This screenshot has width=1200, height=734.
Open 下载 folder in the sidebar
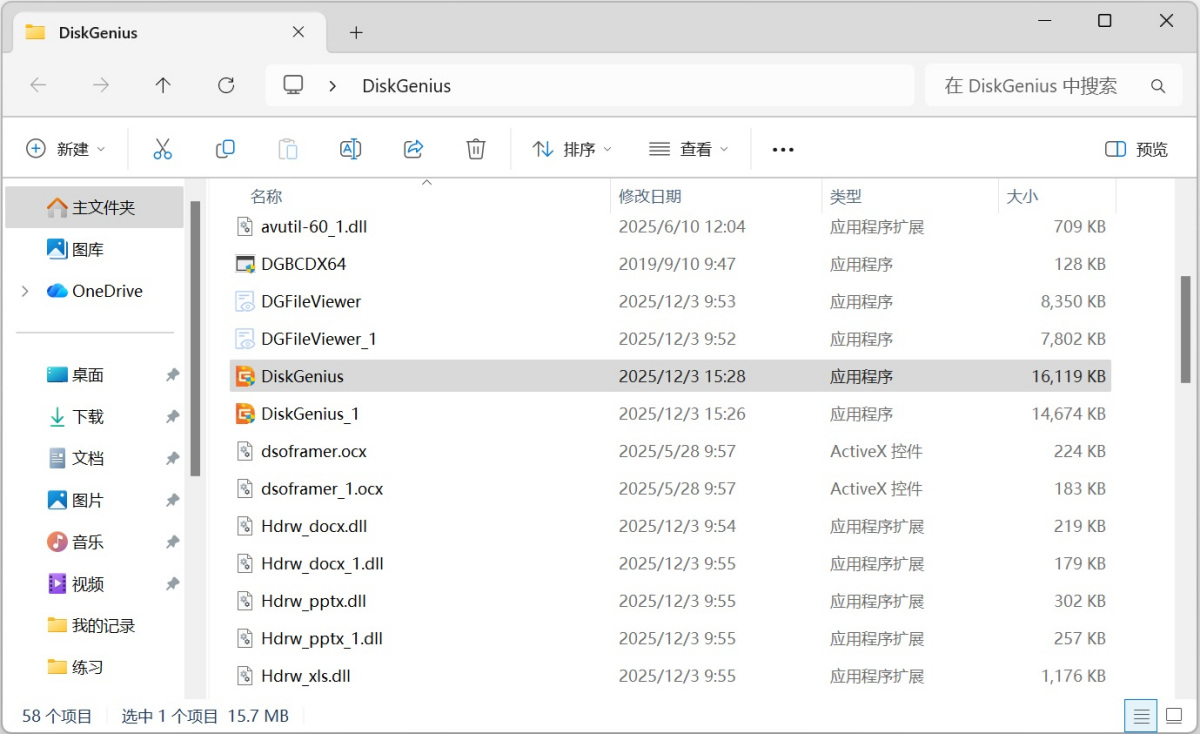pos(88,417)
